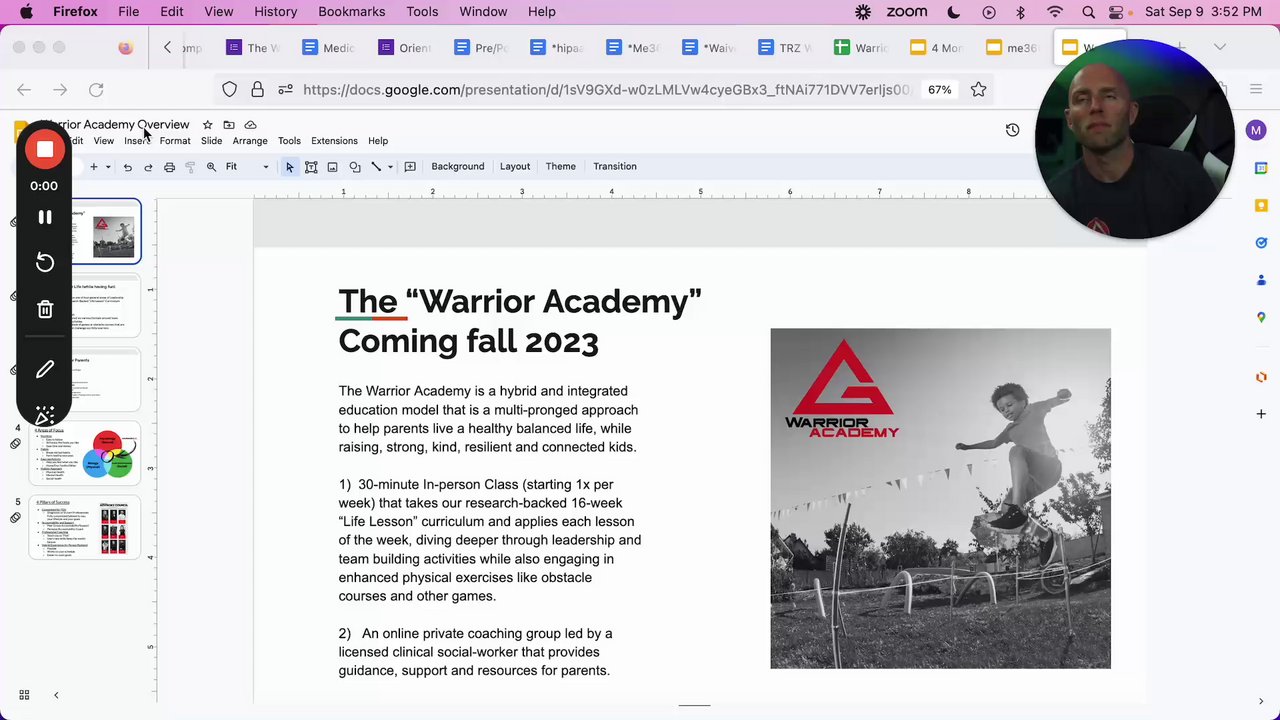Open the version history clock icon
The width and height of the screenshot is (1280, 720).
1012,130
